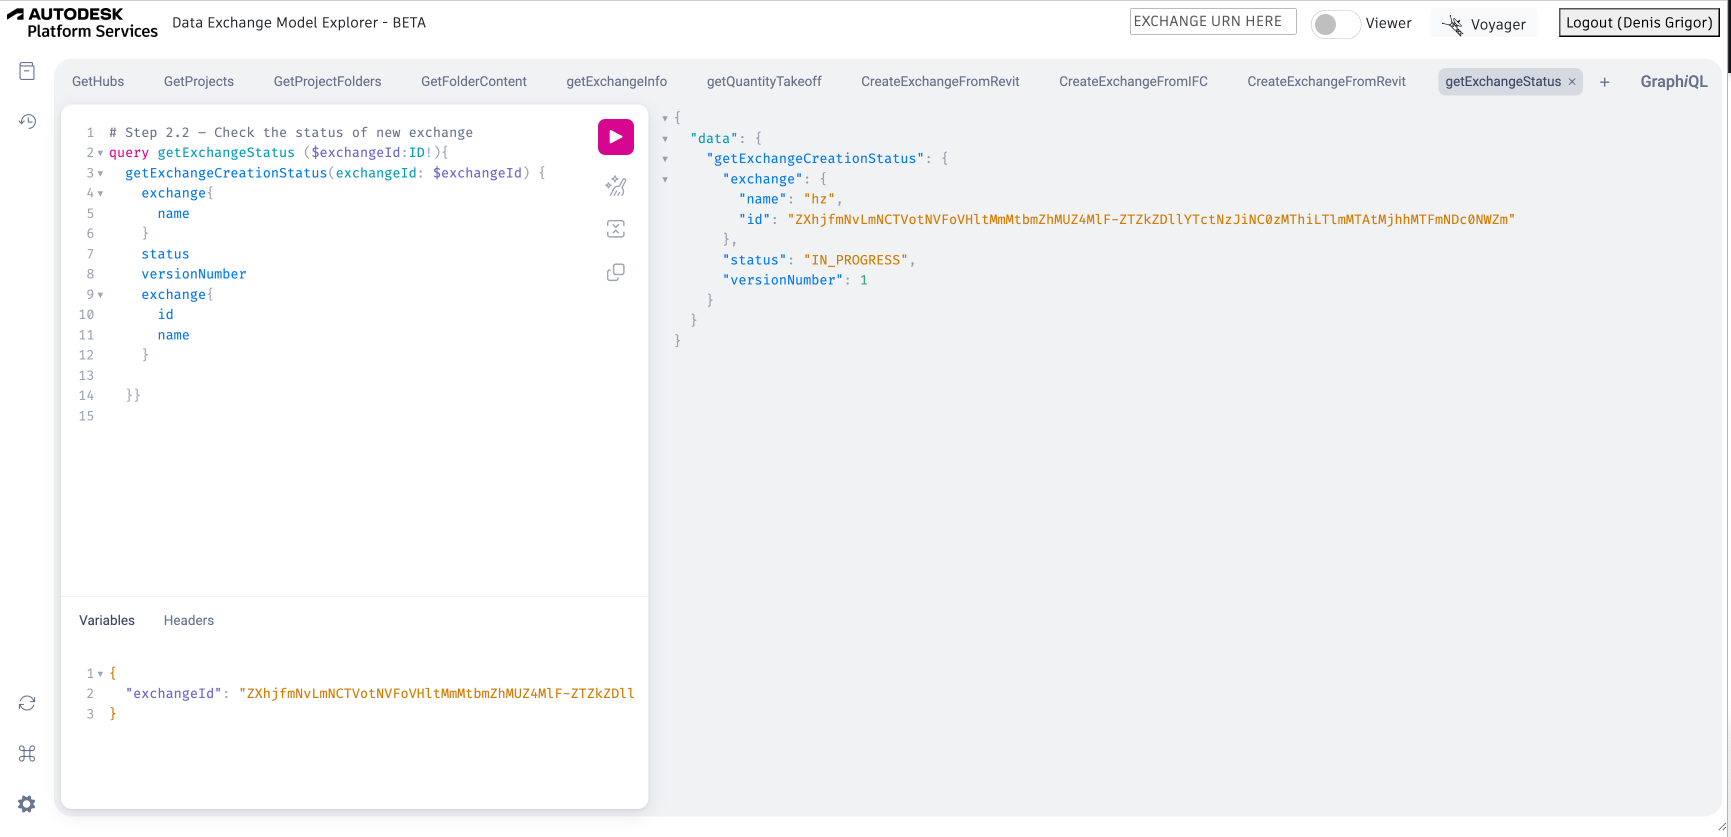Open Voyager schema visualizer

click(x=1484, y=24)
